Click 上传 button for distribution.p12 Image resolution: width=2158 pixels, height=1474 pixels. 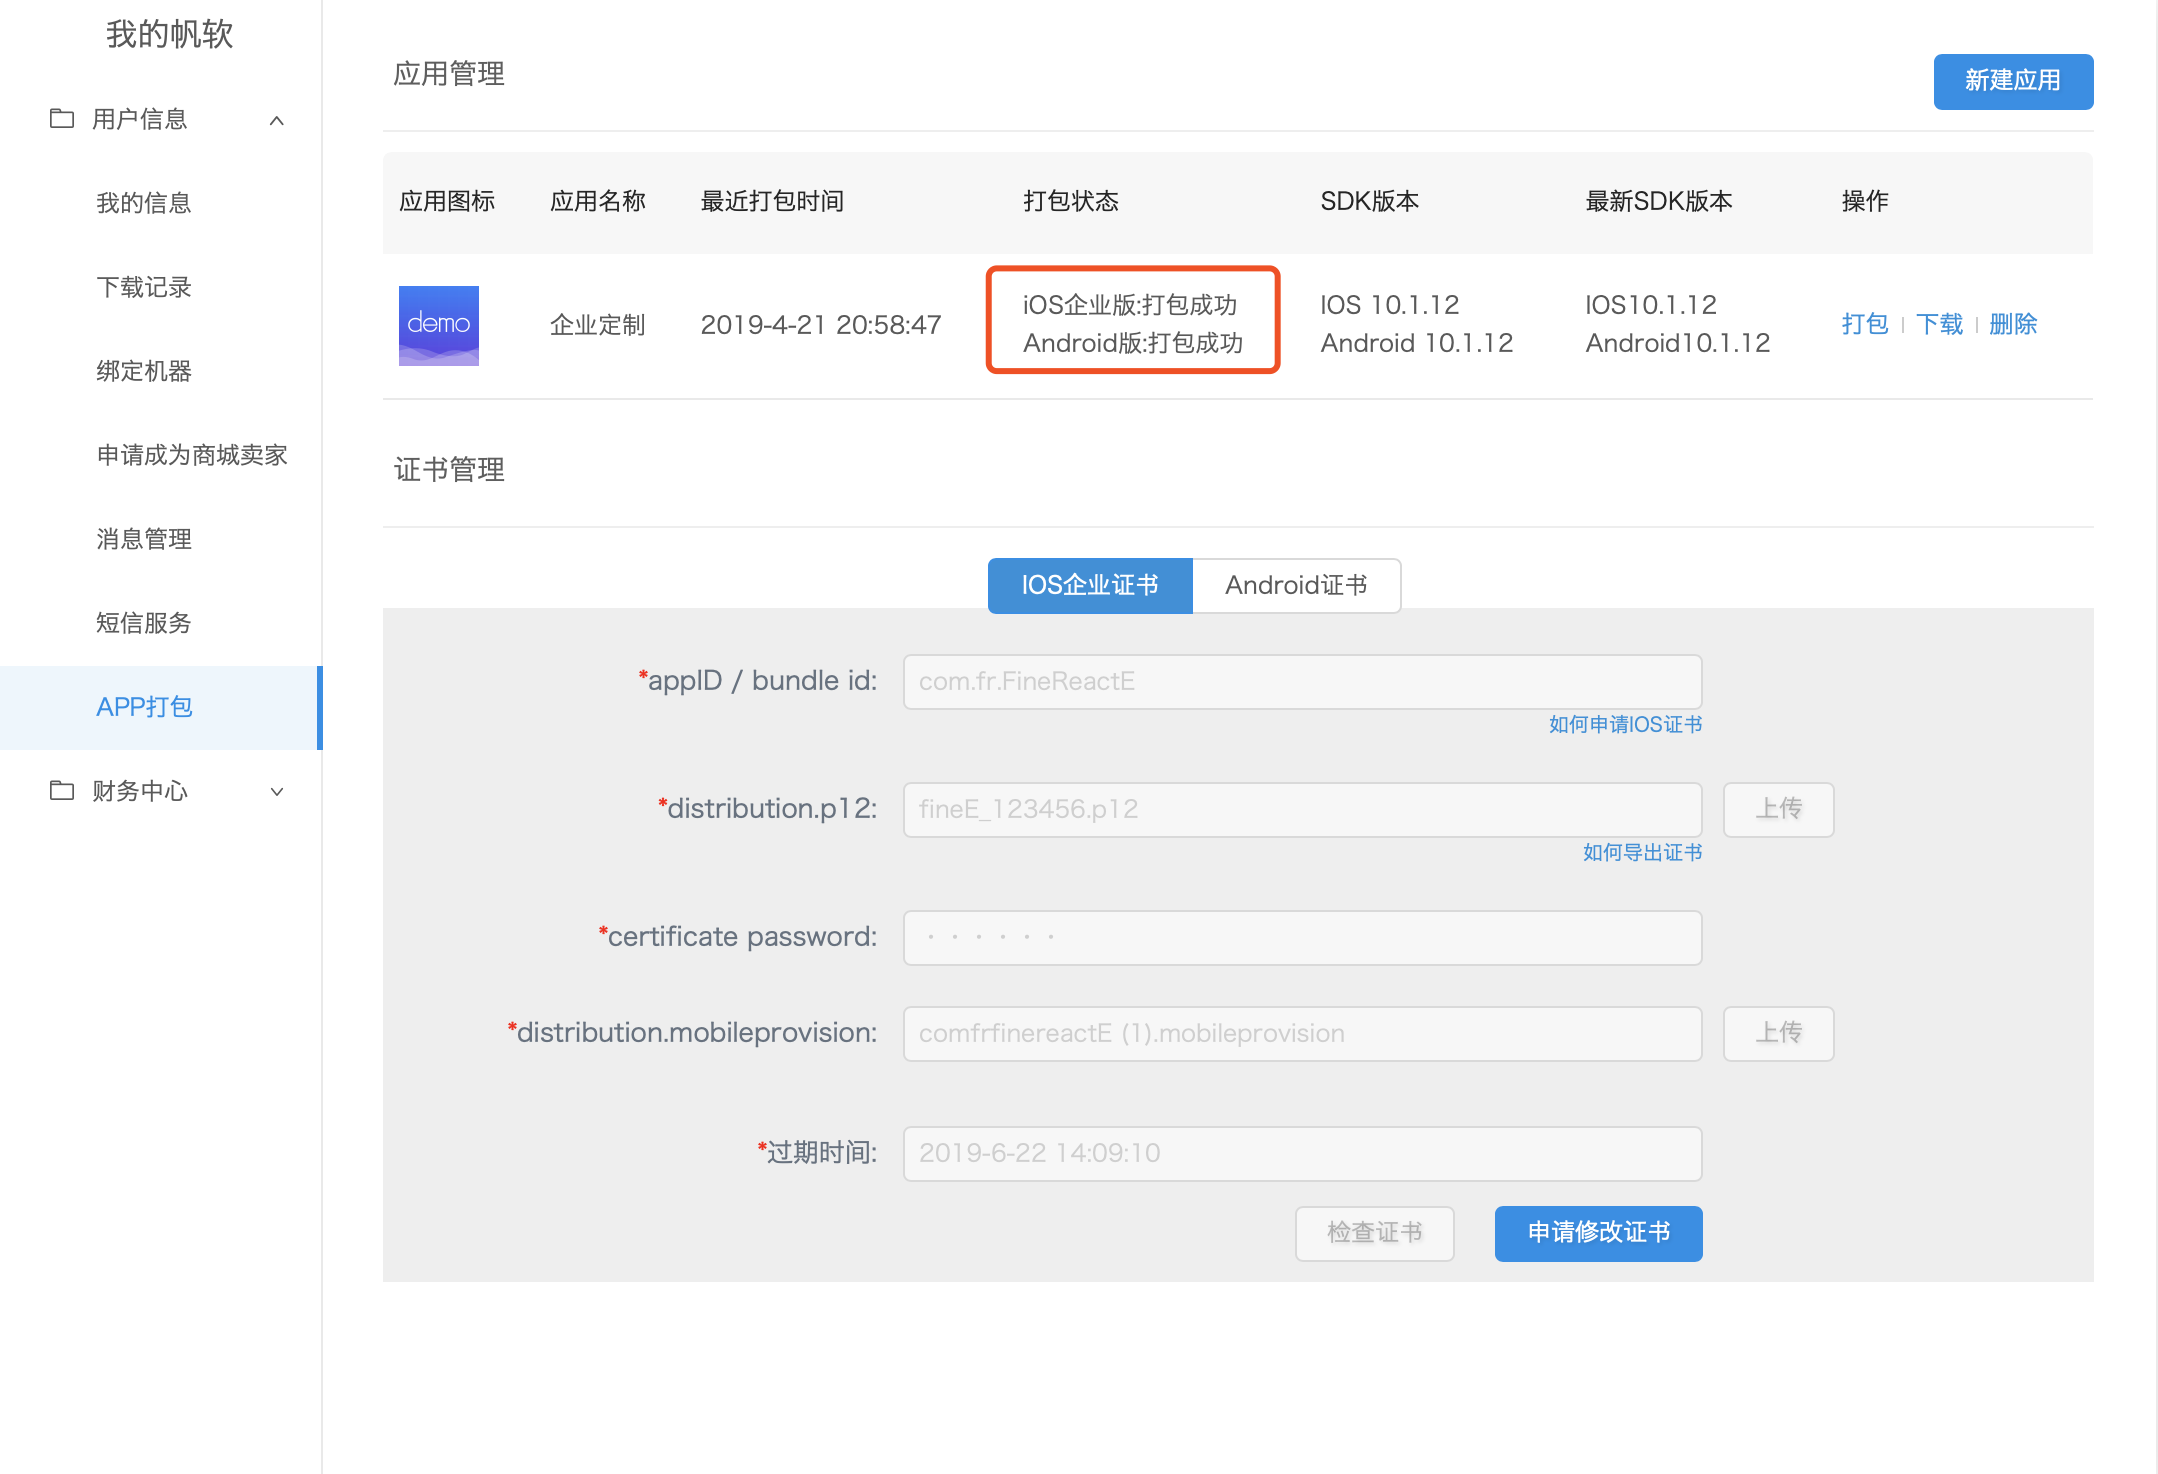pos(1778,809)
